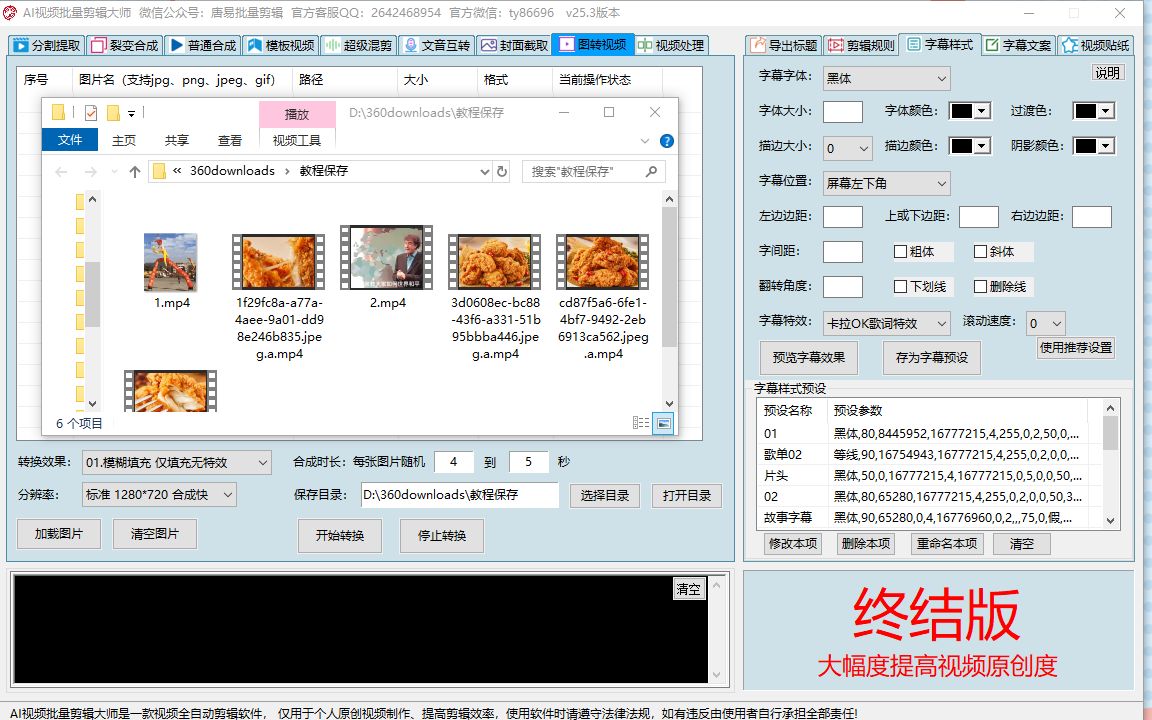Enable the 粗体 bold checkbox

pyautogui.click(x=898, y=251)
